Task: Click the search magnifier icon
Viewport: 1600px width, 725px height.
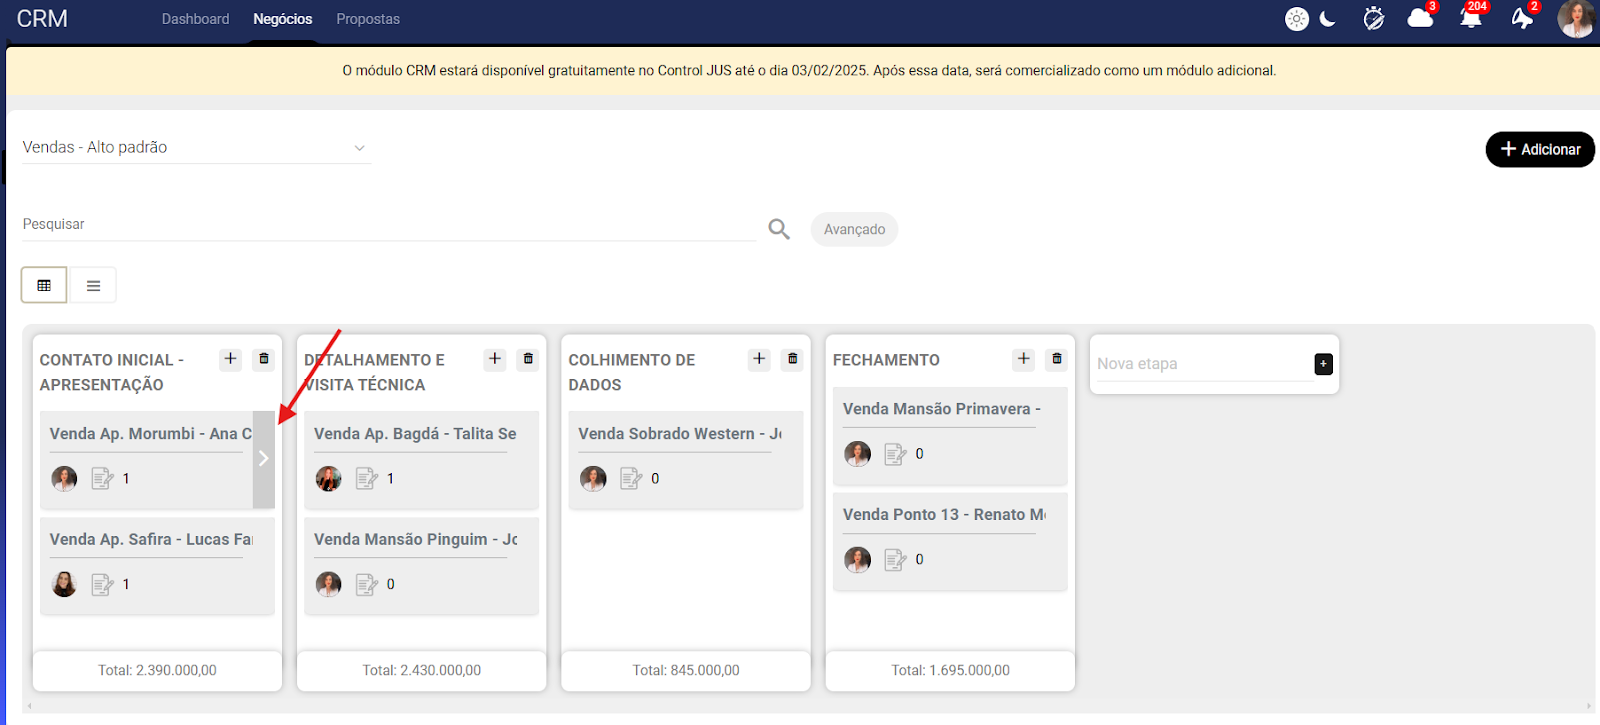Action: click(779, 229)
